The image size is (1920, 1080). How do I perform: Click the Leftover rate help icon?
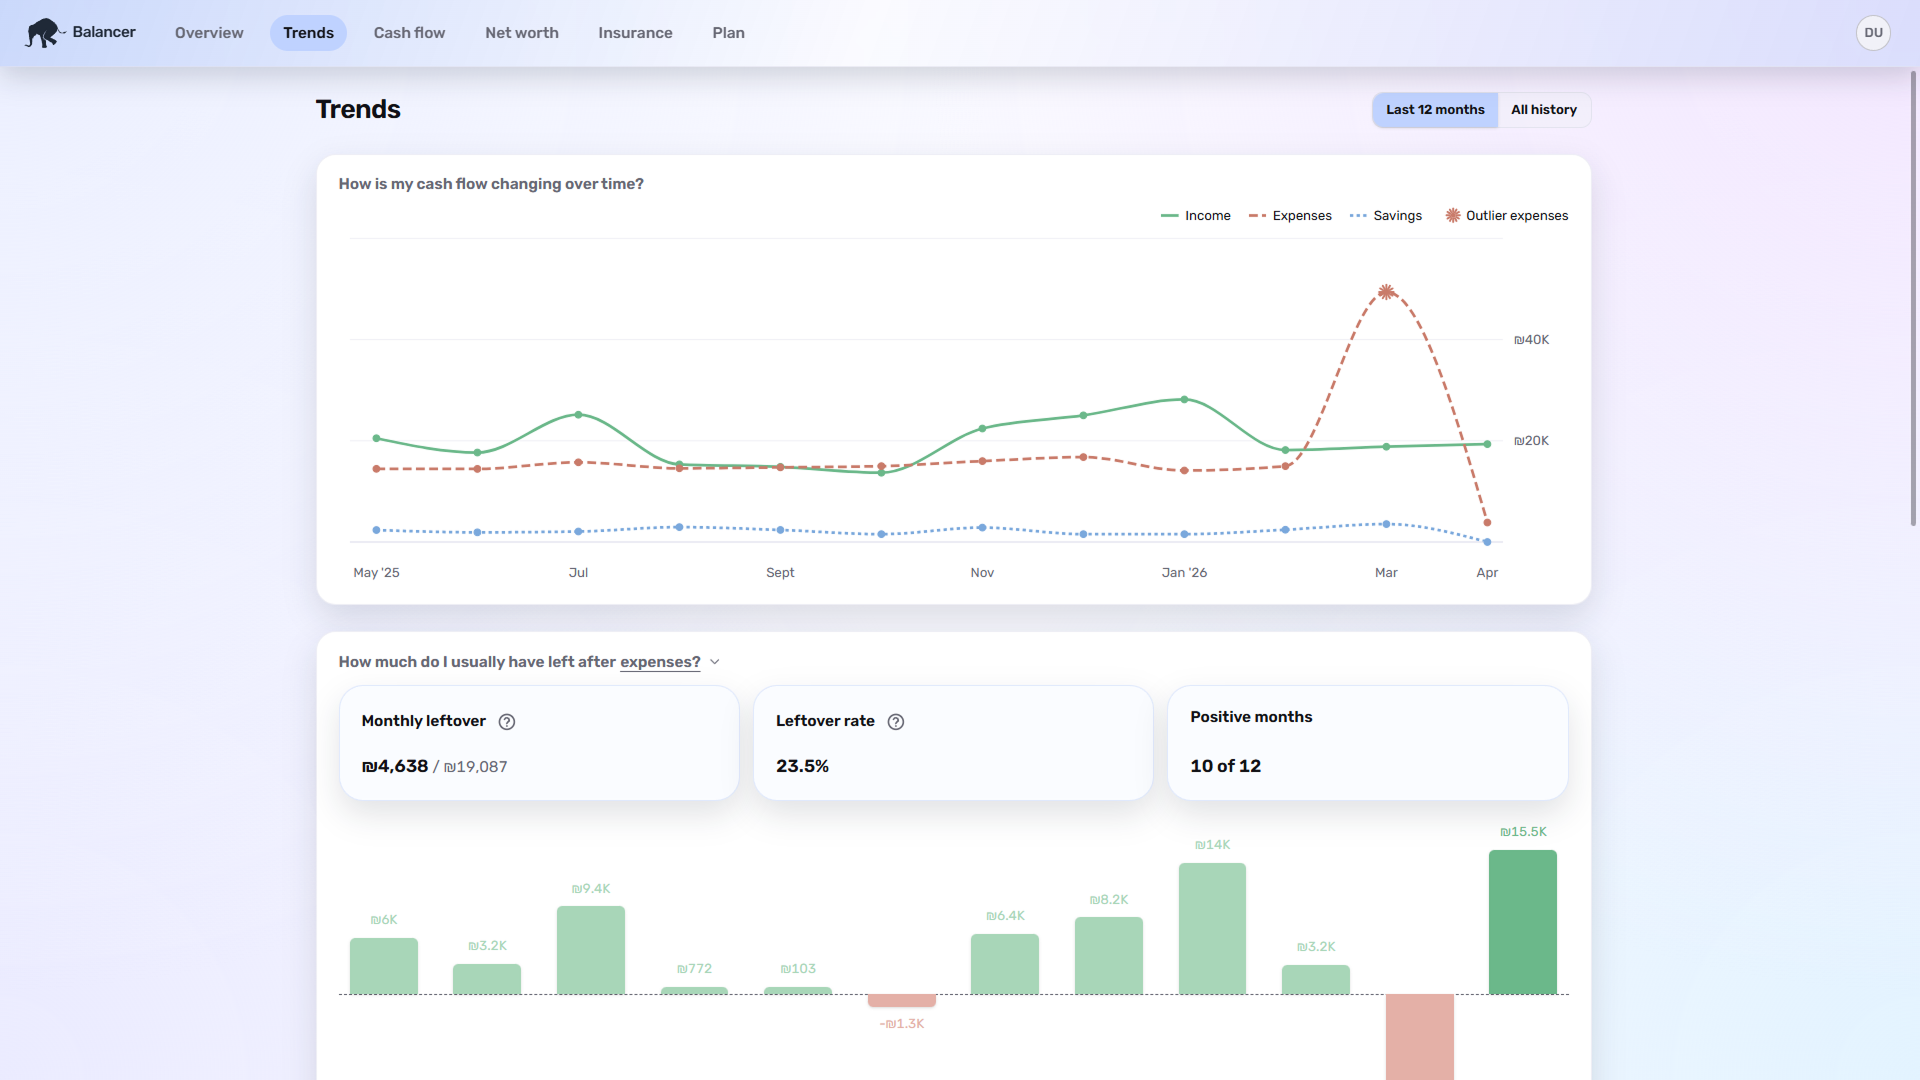896,722
